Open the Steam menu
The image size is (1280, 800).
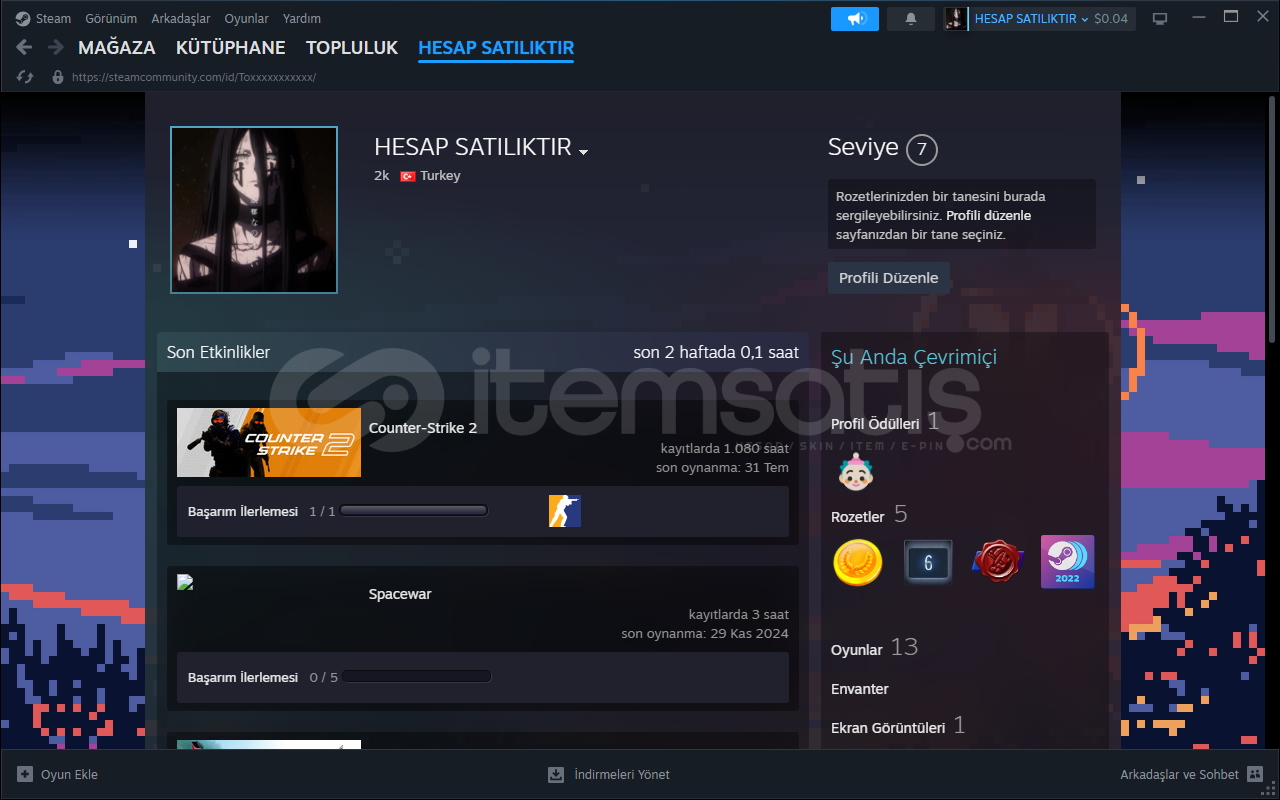(53, 18)
